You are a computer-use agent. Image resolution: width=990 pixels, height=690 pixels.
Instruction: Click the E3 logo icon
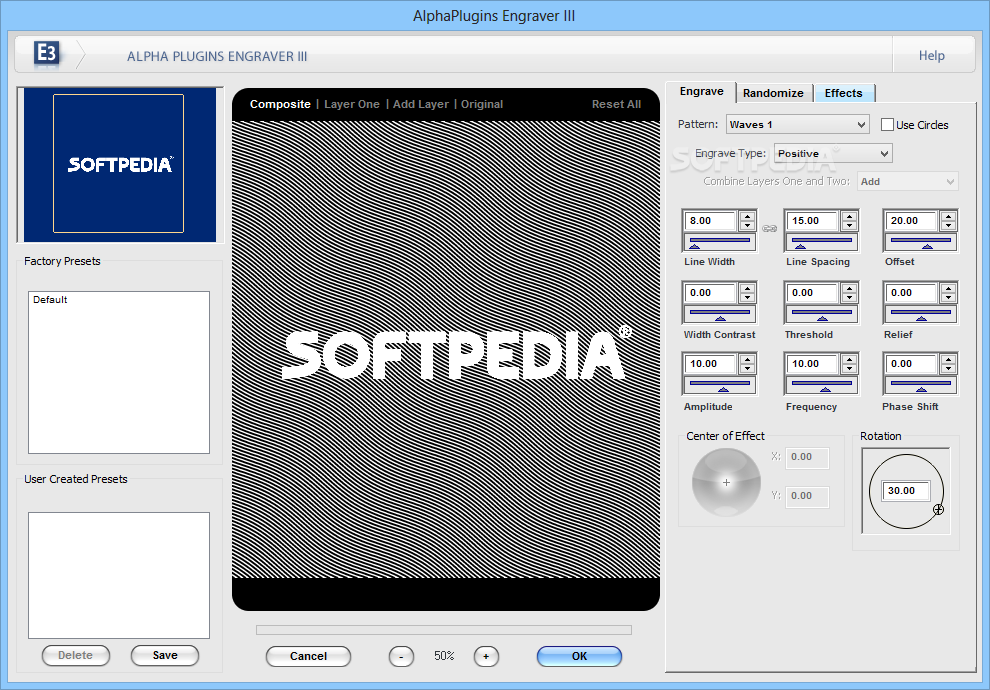click(47, 54)
